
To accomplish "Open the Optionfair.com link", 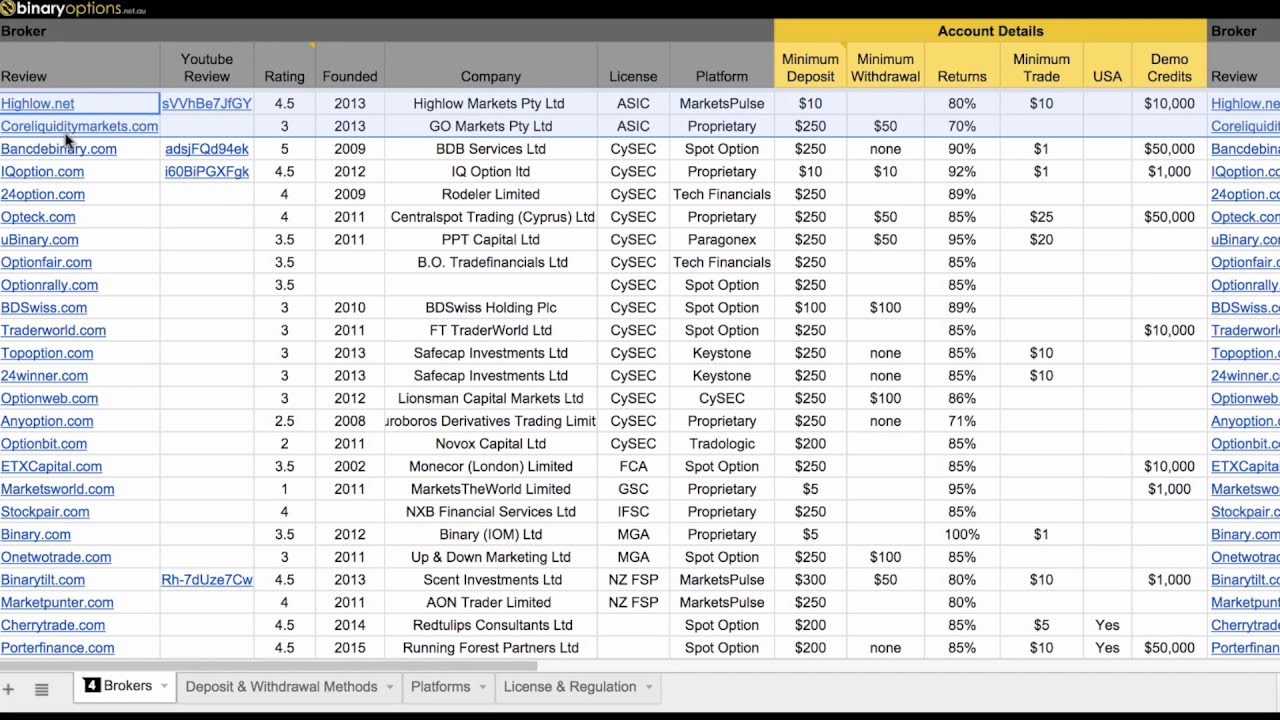I will 46,262.
